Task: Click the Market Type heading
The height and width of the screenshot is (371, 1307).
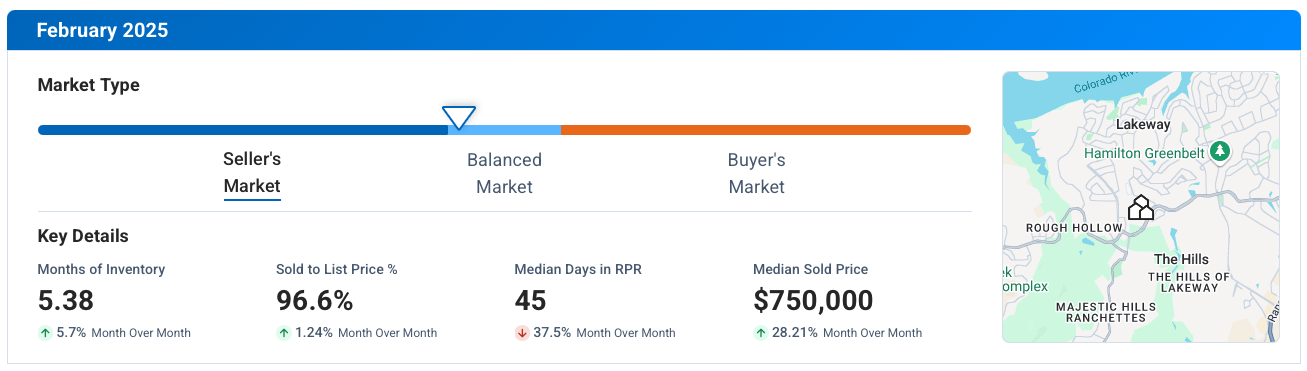Action: click(x=88, y=85)
